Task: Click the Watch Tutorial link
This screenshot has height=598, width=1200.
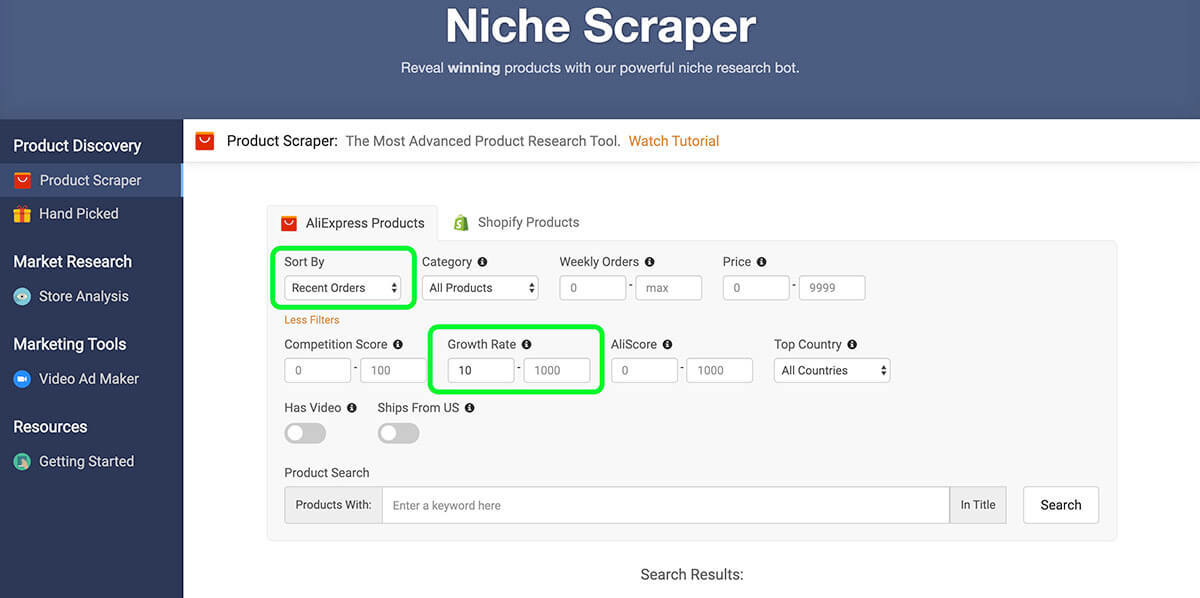Action: 674,141
